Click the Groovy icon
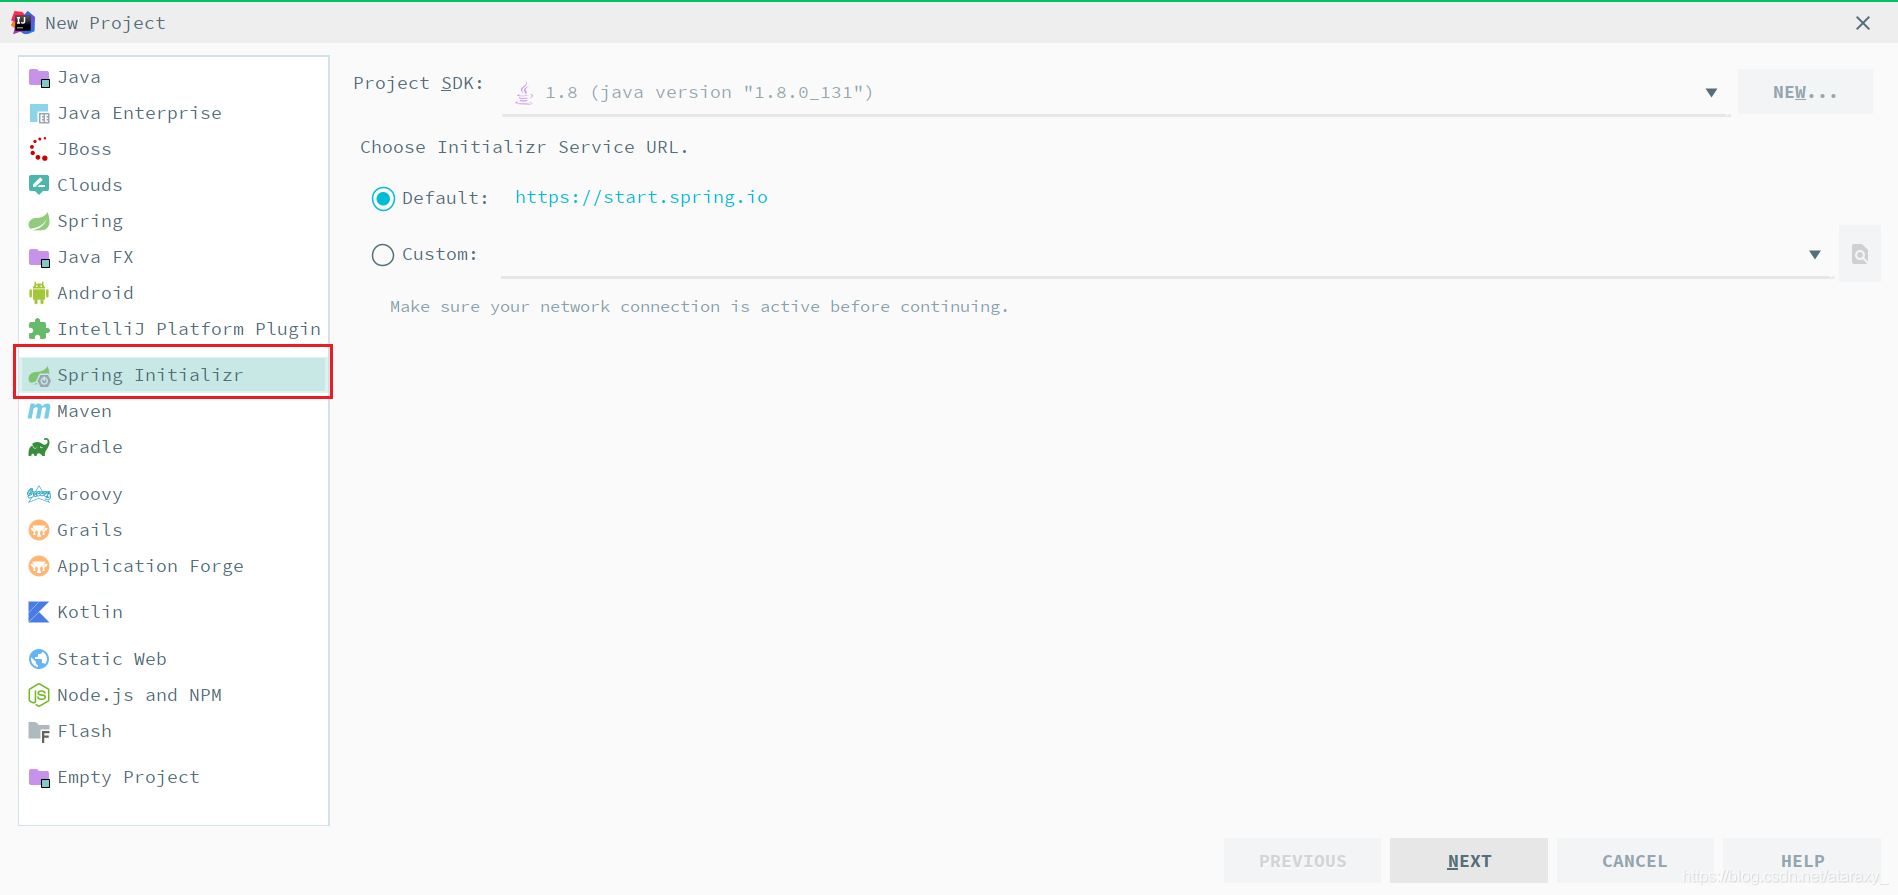The image size is (1898, 895). (39, 494)
